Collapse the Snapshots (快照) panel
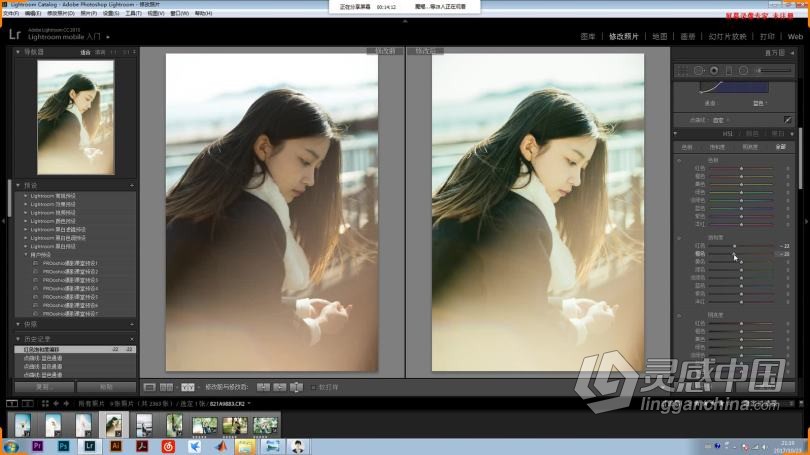The width and height of the screenshot is (810, 455). pyautogui.click(x=18, y=324)
